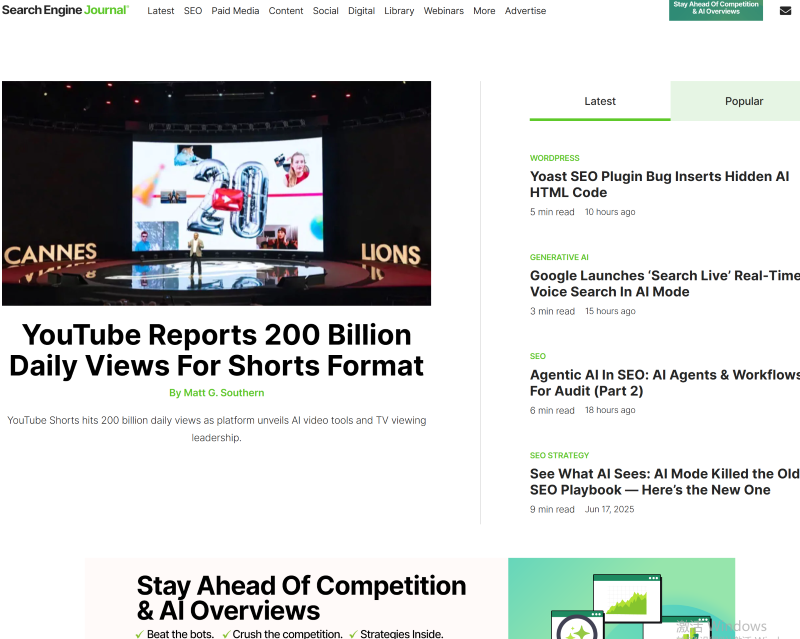Open the email newsletter envelope icon
Screen dimensions: 800x639
785,11
